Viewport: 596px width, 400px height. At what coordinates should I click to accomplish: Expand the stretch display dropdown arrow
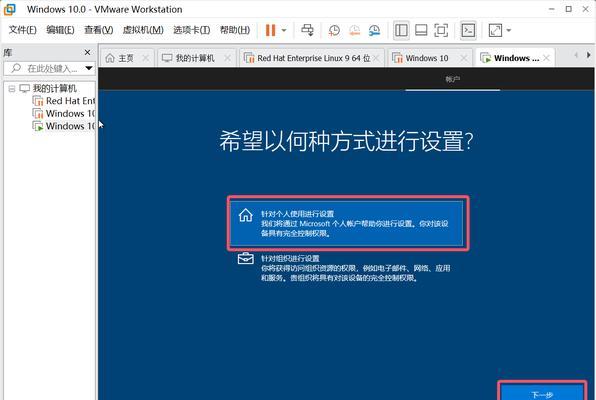point(509,30)
